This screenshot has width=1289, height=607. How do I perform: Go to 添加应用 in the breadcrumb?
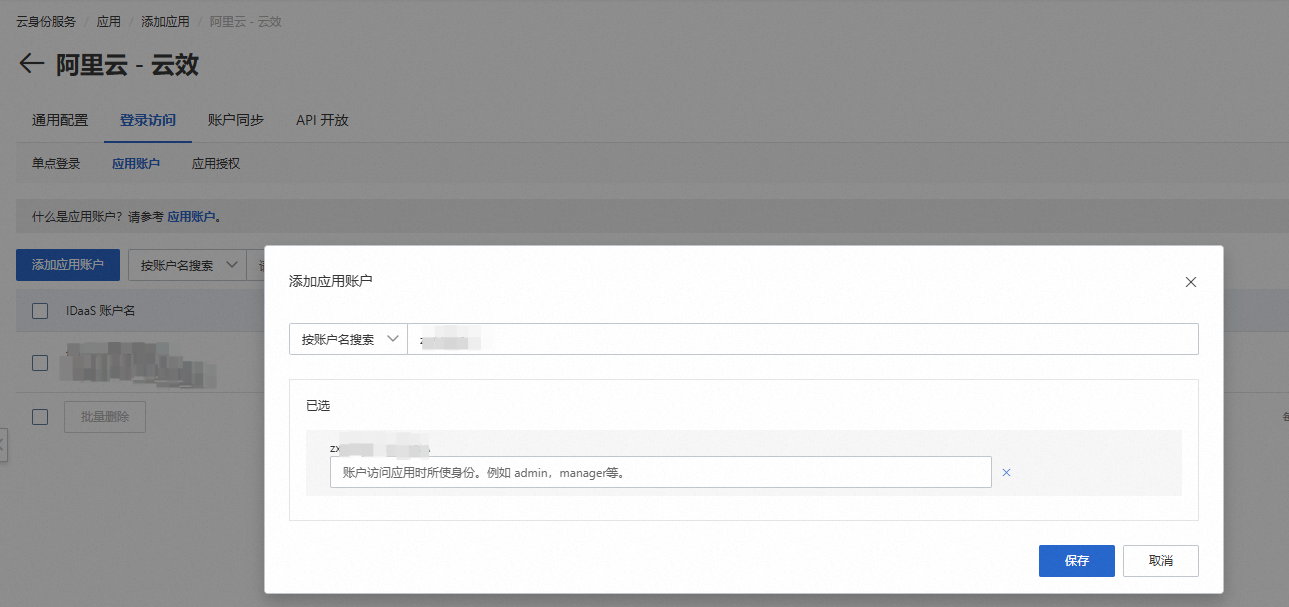pyautogui.click(x=165, y=22)
